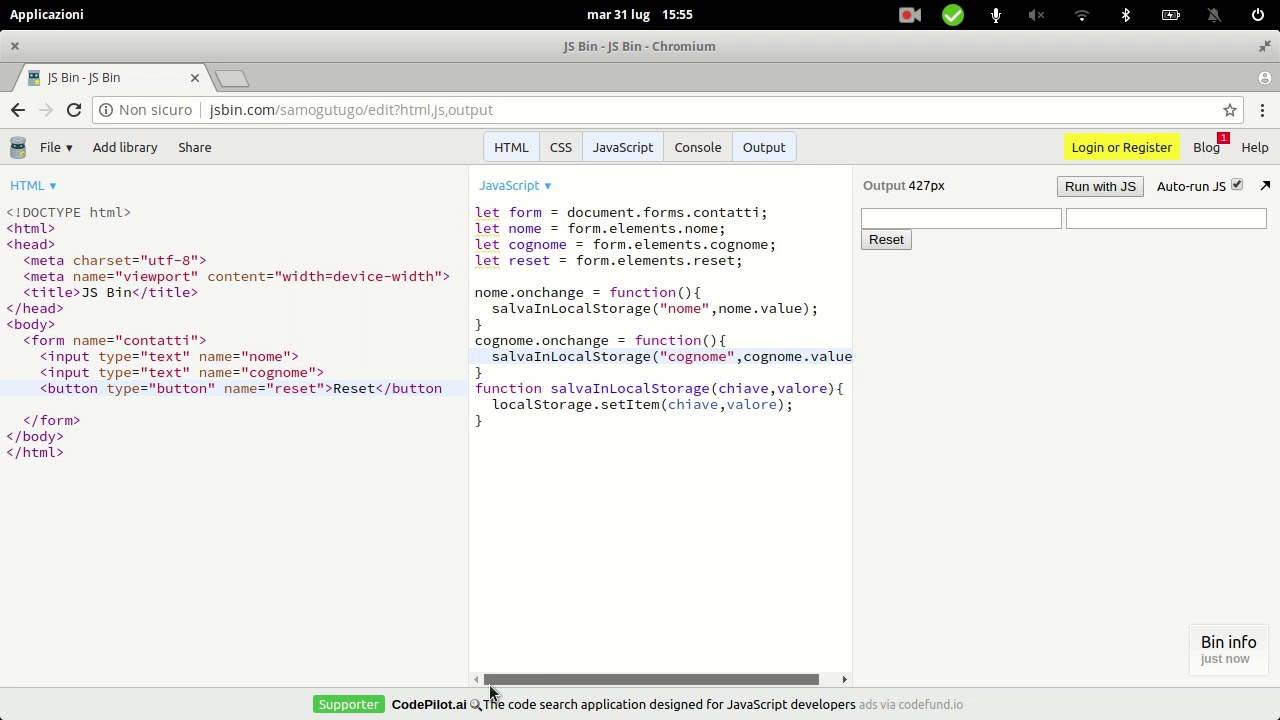Image resolution: width=1280 pixels, height=720 pixels.
Task: Click the Bin info box
Action: pos(1228,648)
